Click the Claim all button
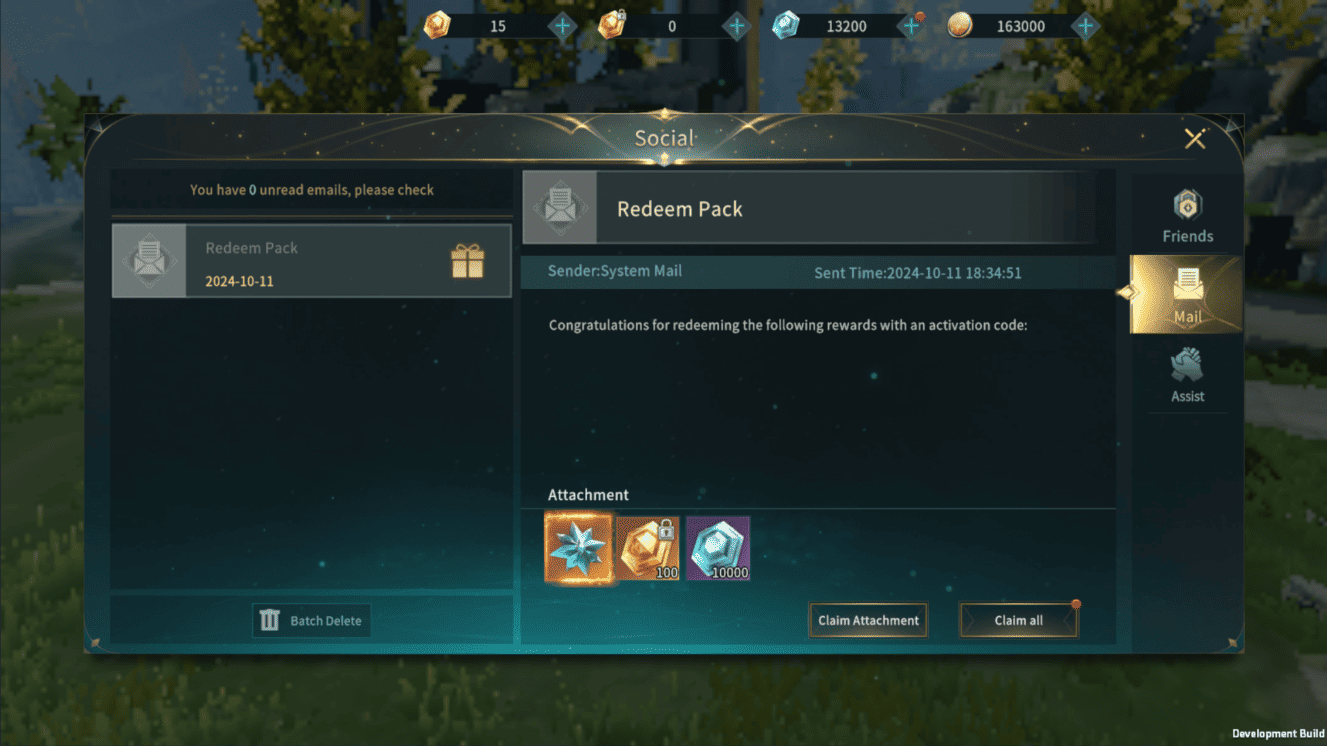Viewport: 1327px width, 746px height. (x=1019, y=620)
